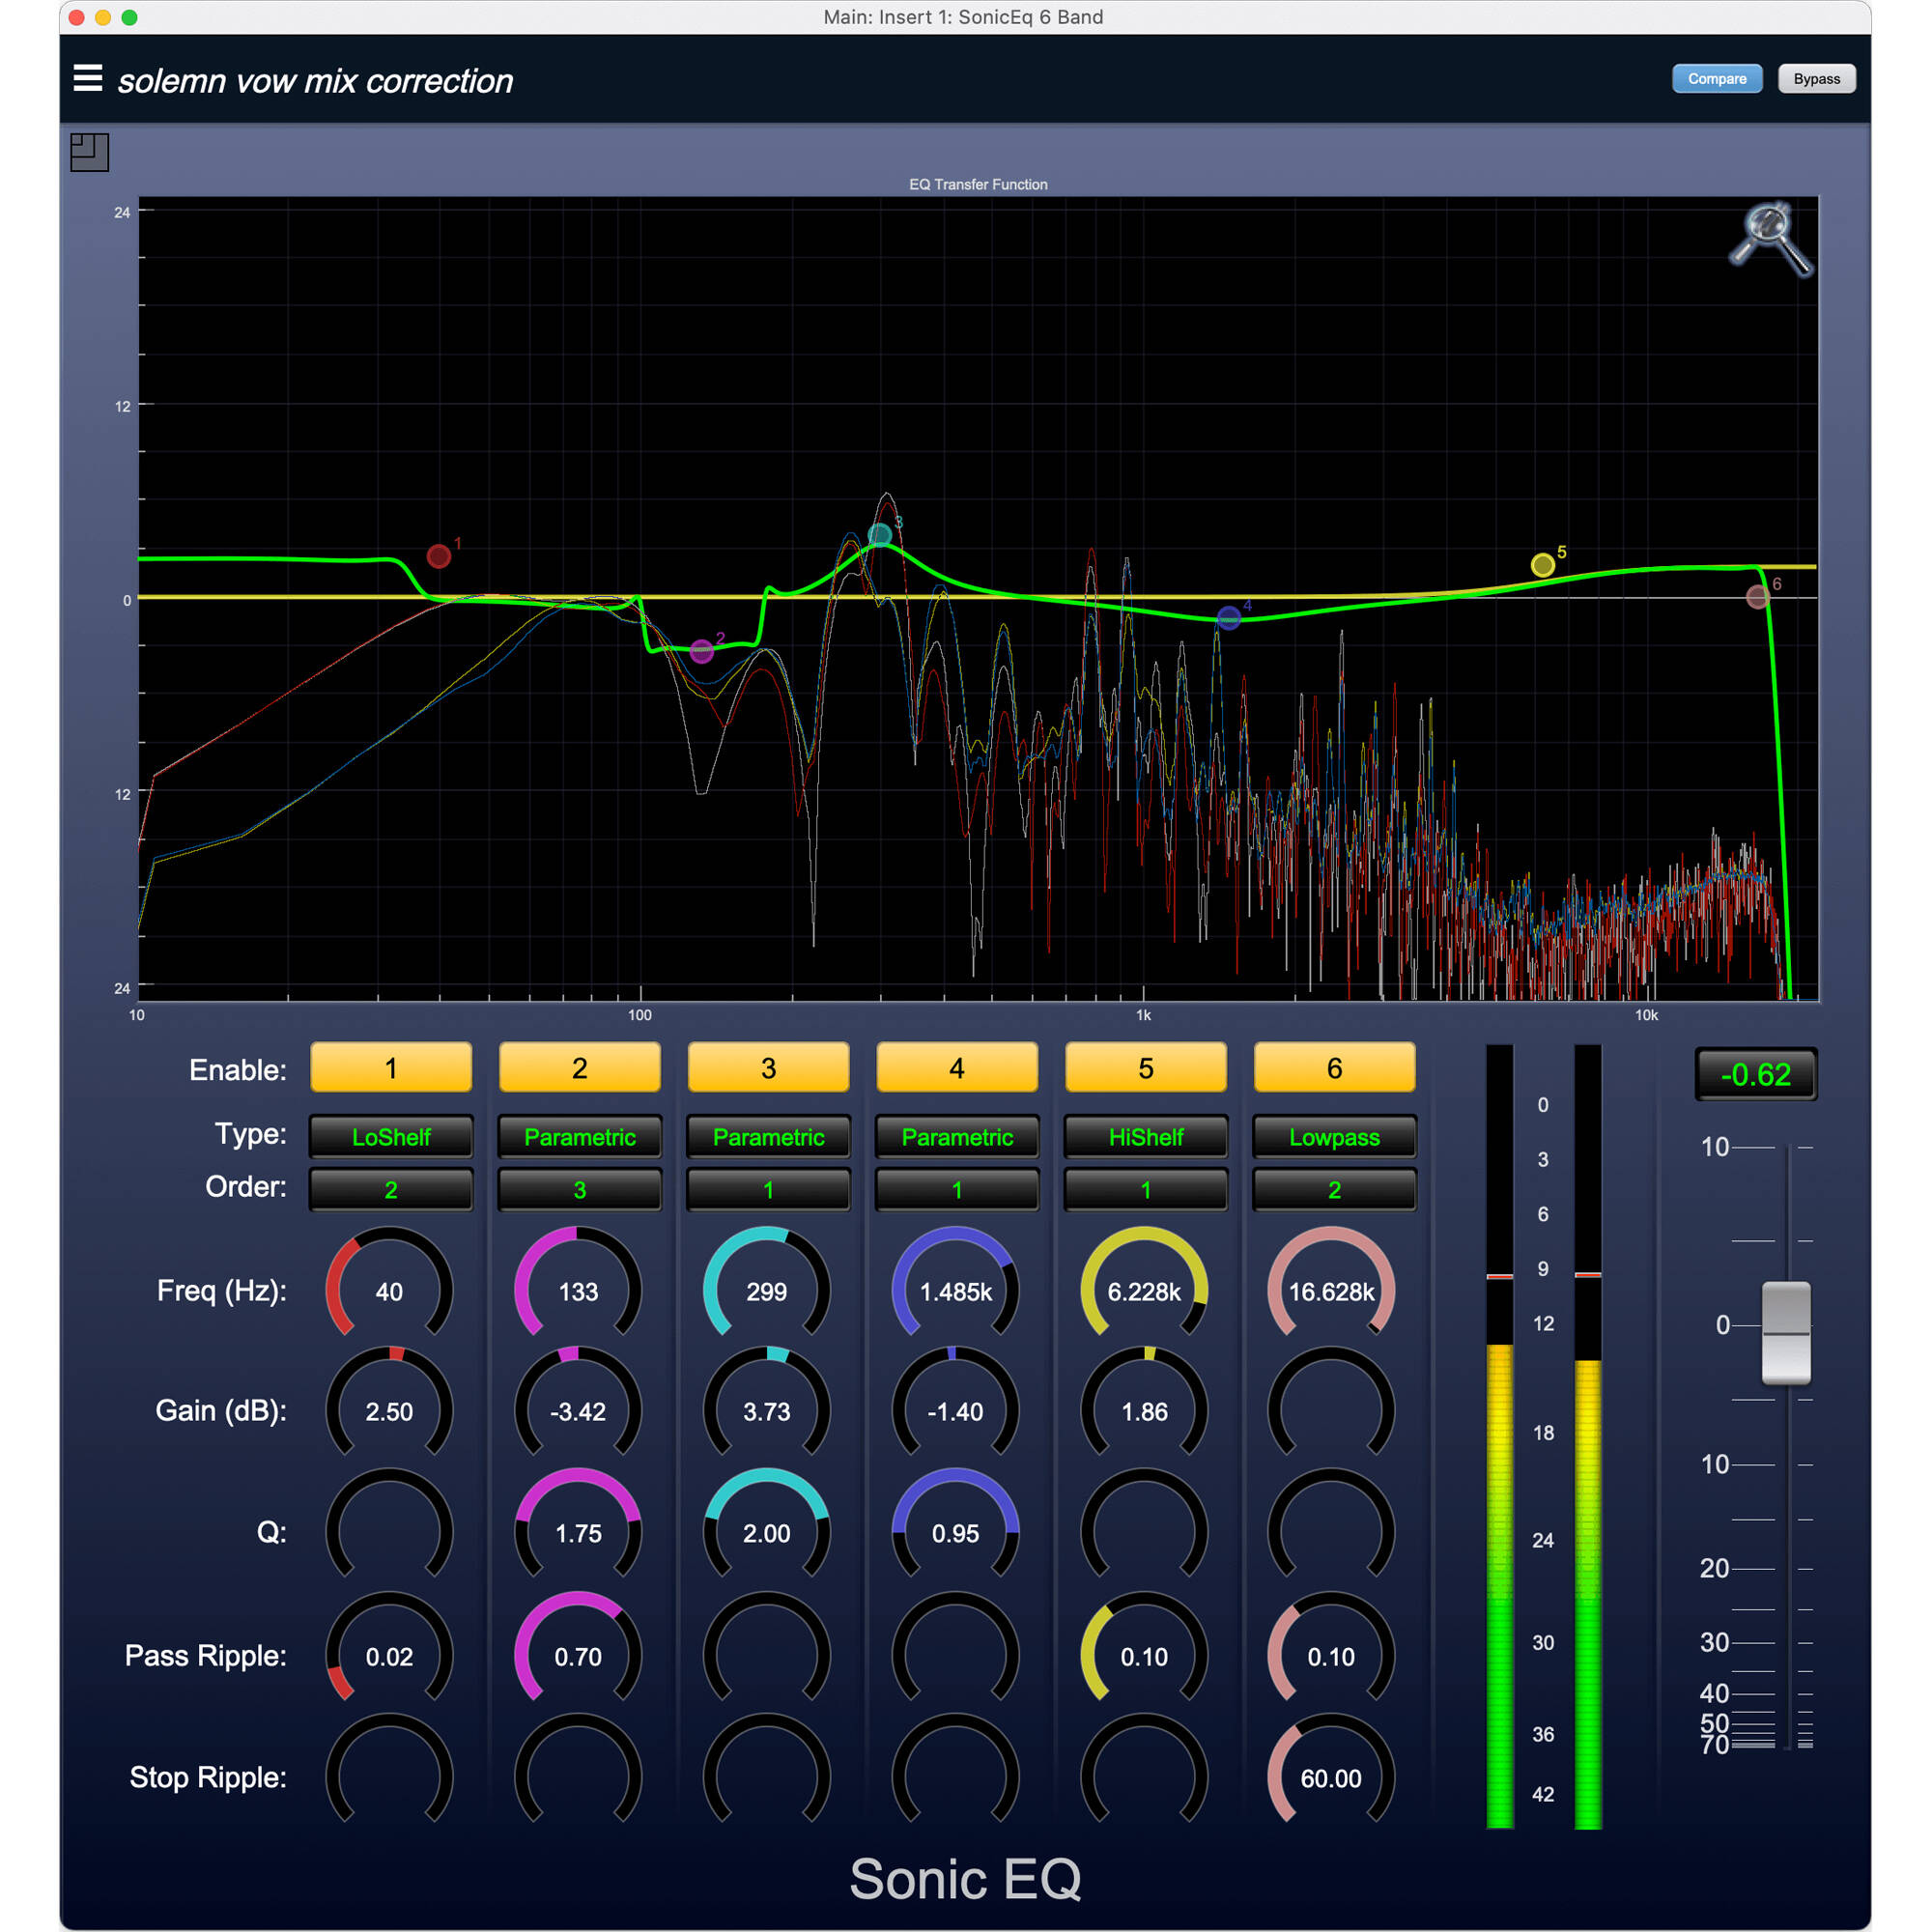Select yellow band 5 node on curve
This screenshot has width=1932, height=1932.
tap(1543, 565)
